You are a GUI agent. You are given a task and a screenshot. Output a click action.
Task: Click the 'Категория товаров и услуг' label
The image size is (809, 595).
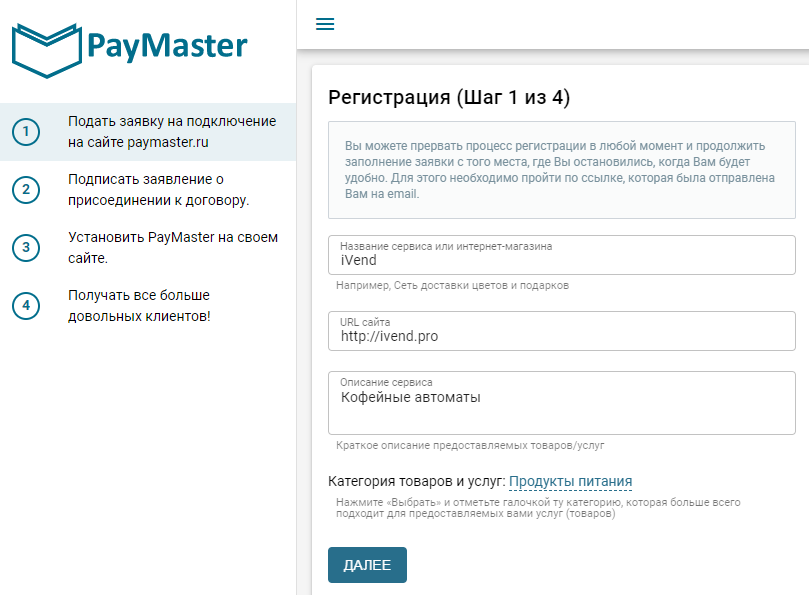point(417,481)
